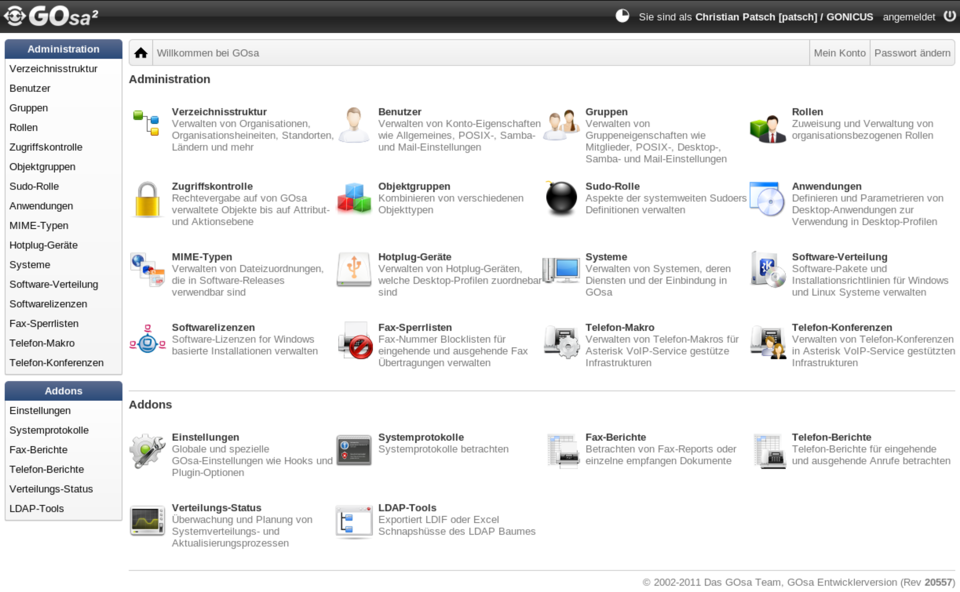Open the Einstellungen gear and wrench icon
Viewport: 960px width, 592px height.
tap(147, 451)
